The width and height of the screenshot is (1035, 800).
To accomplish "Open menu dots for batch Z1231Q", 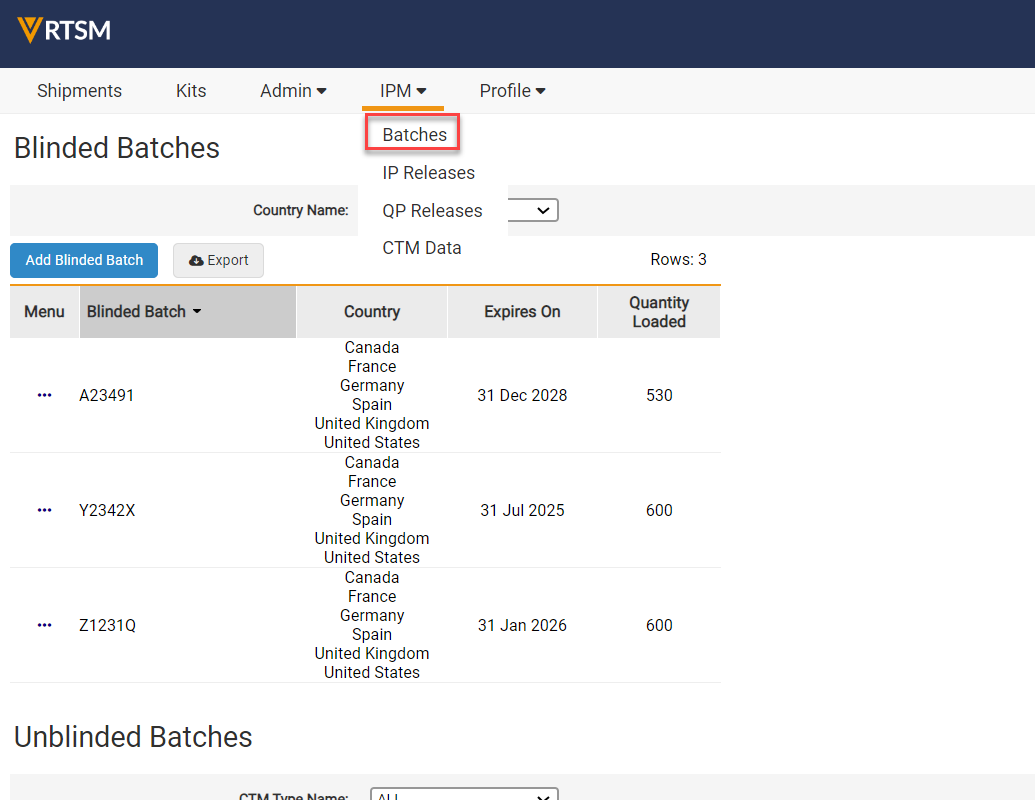I will pyautogui.click(x=44, y=625).
